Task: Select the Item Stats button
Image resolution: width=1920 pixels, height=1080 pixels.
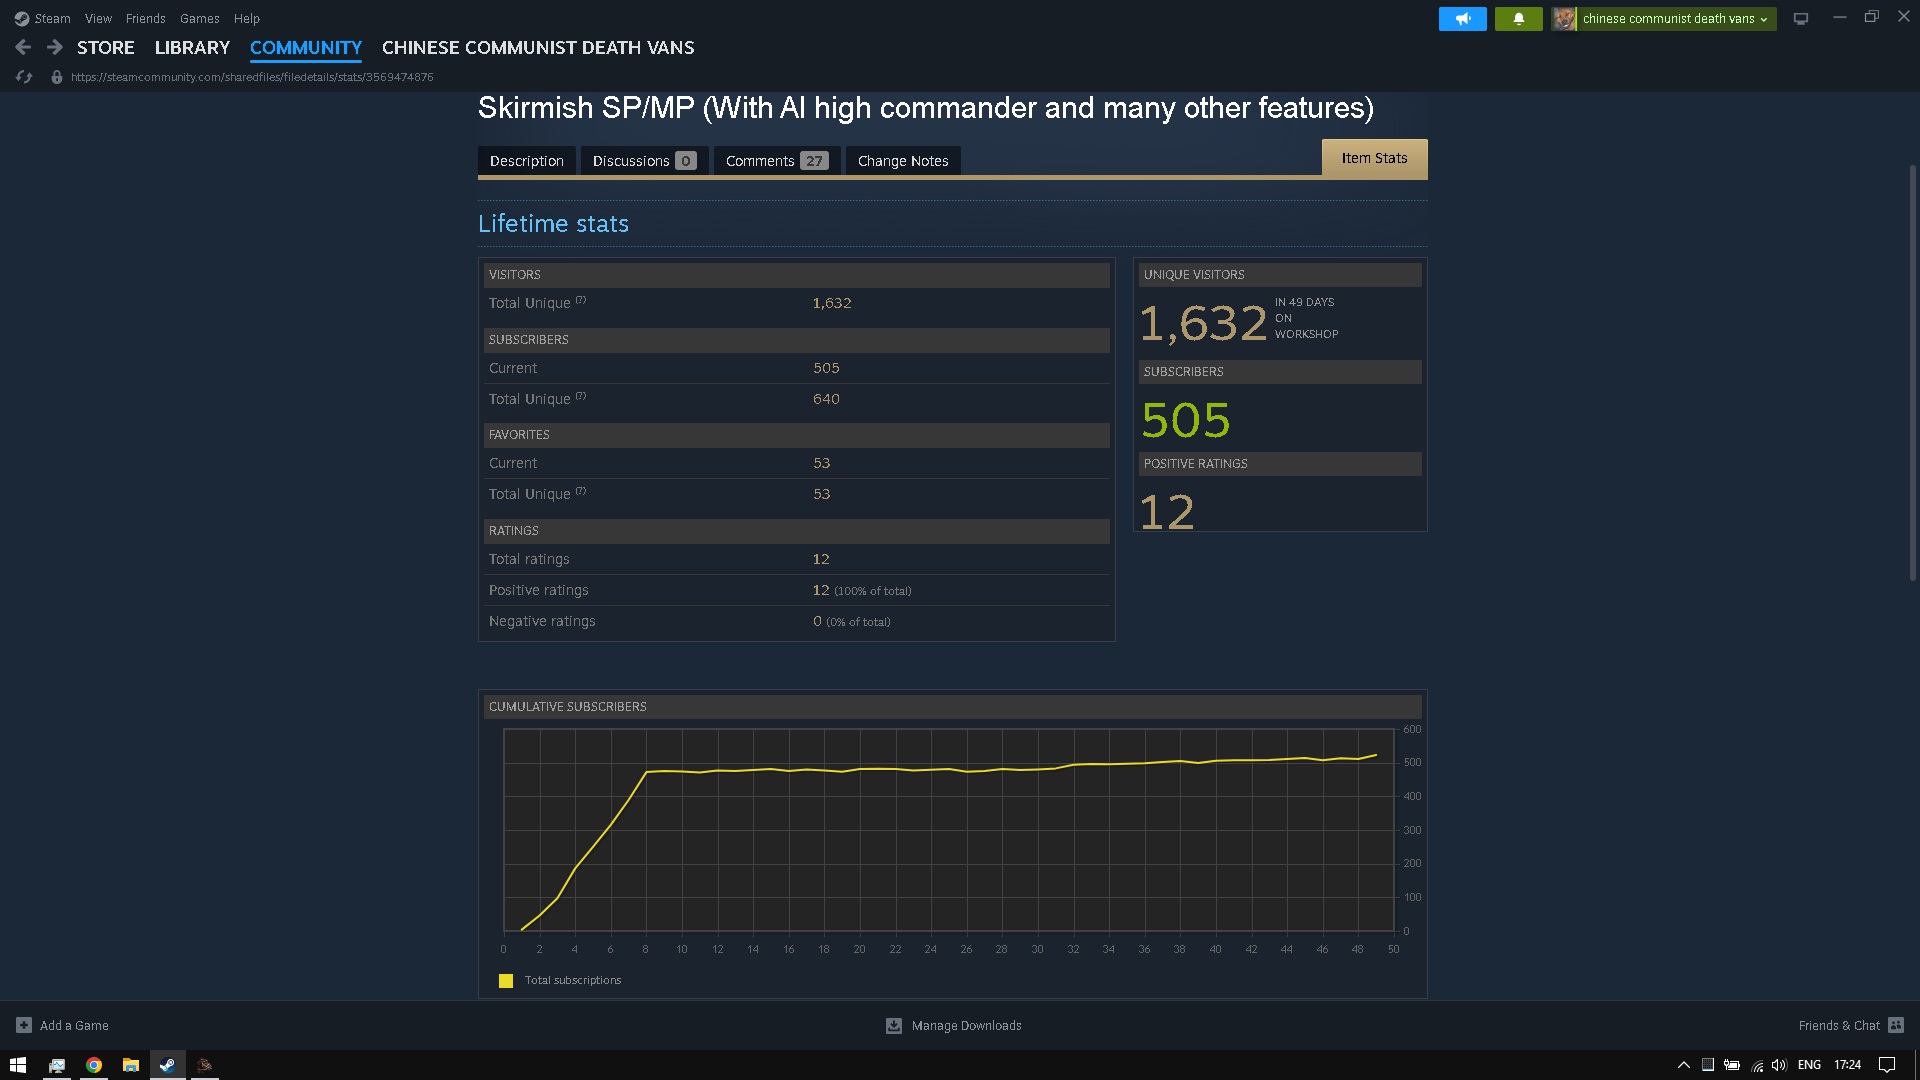Action: tap(1374, 158)
